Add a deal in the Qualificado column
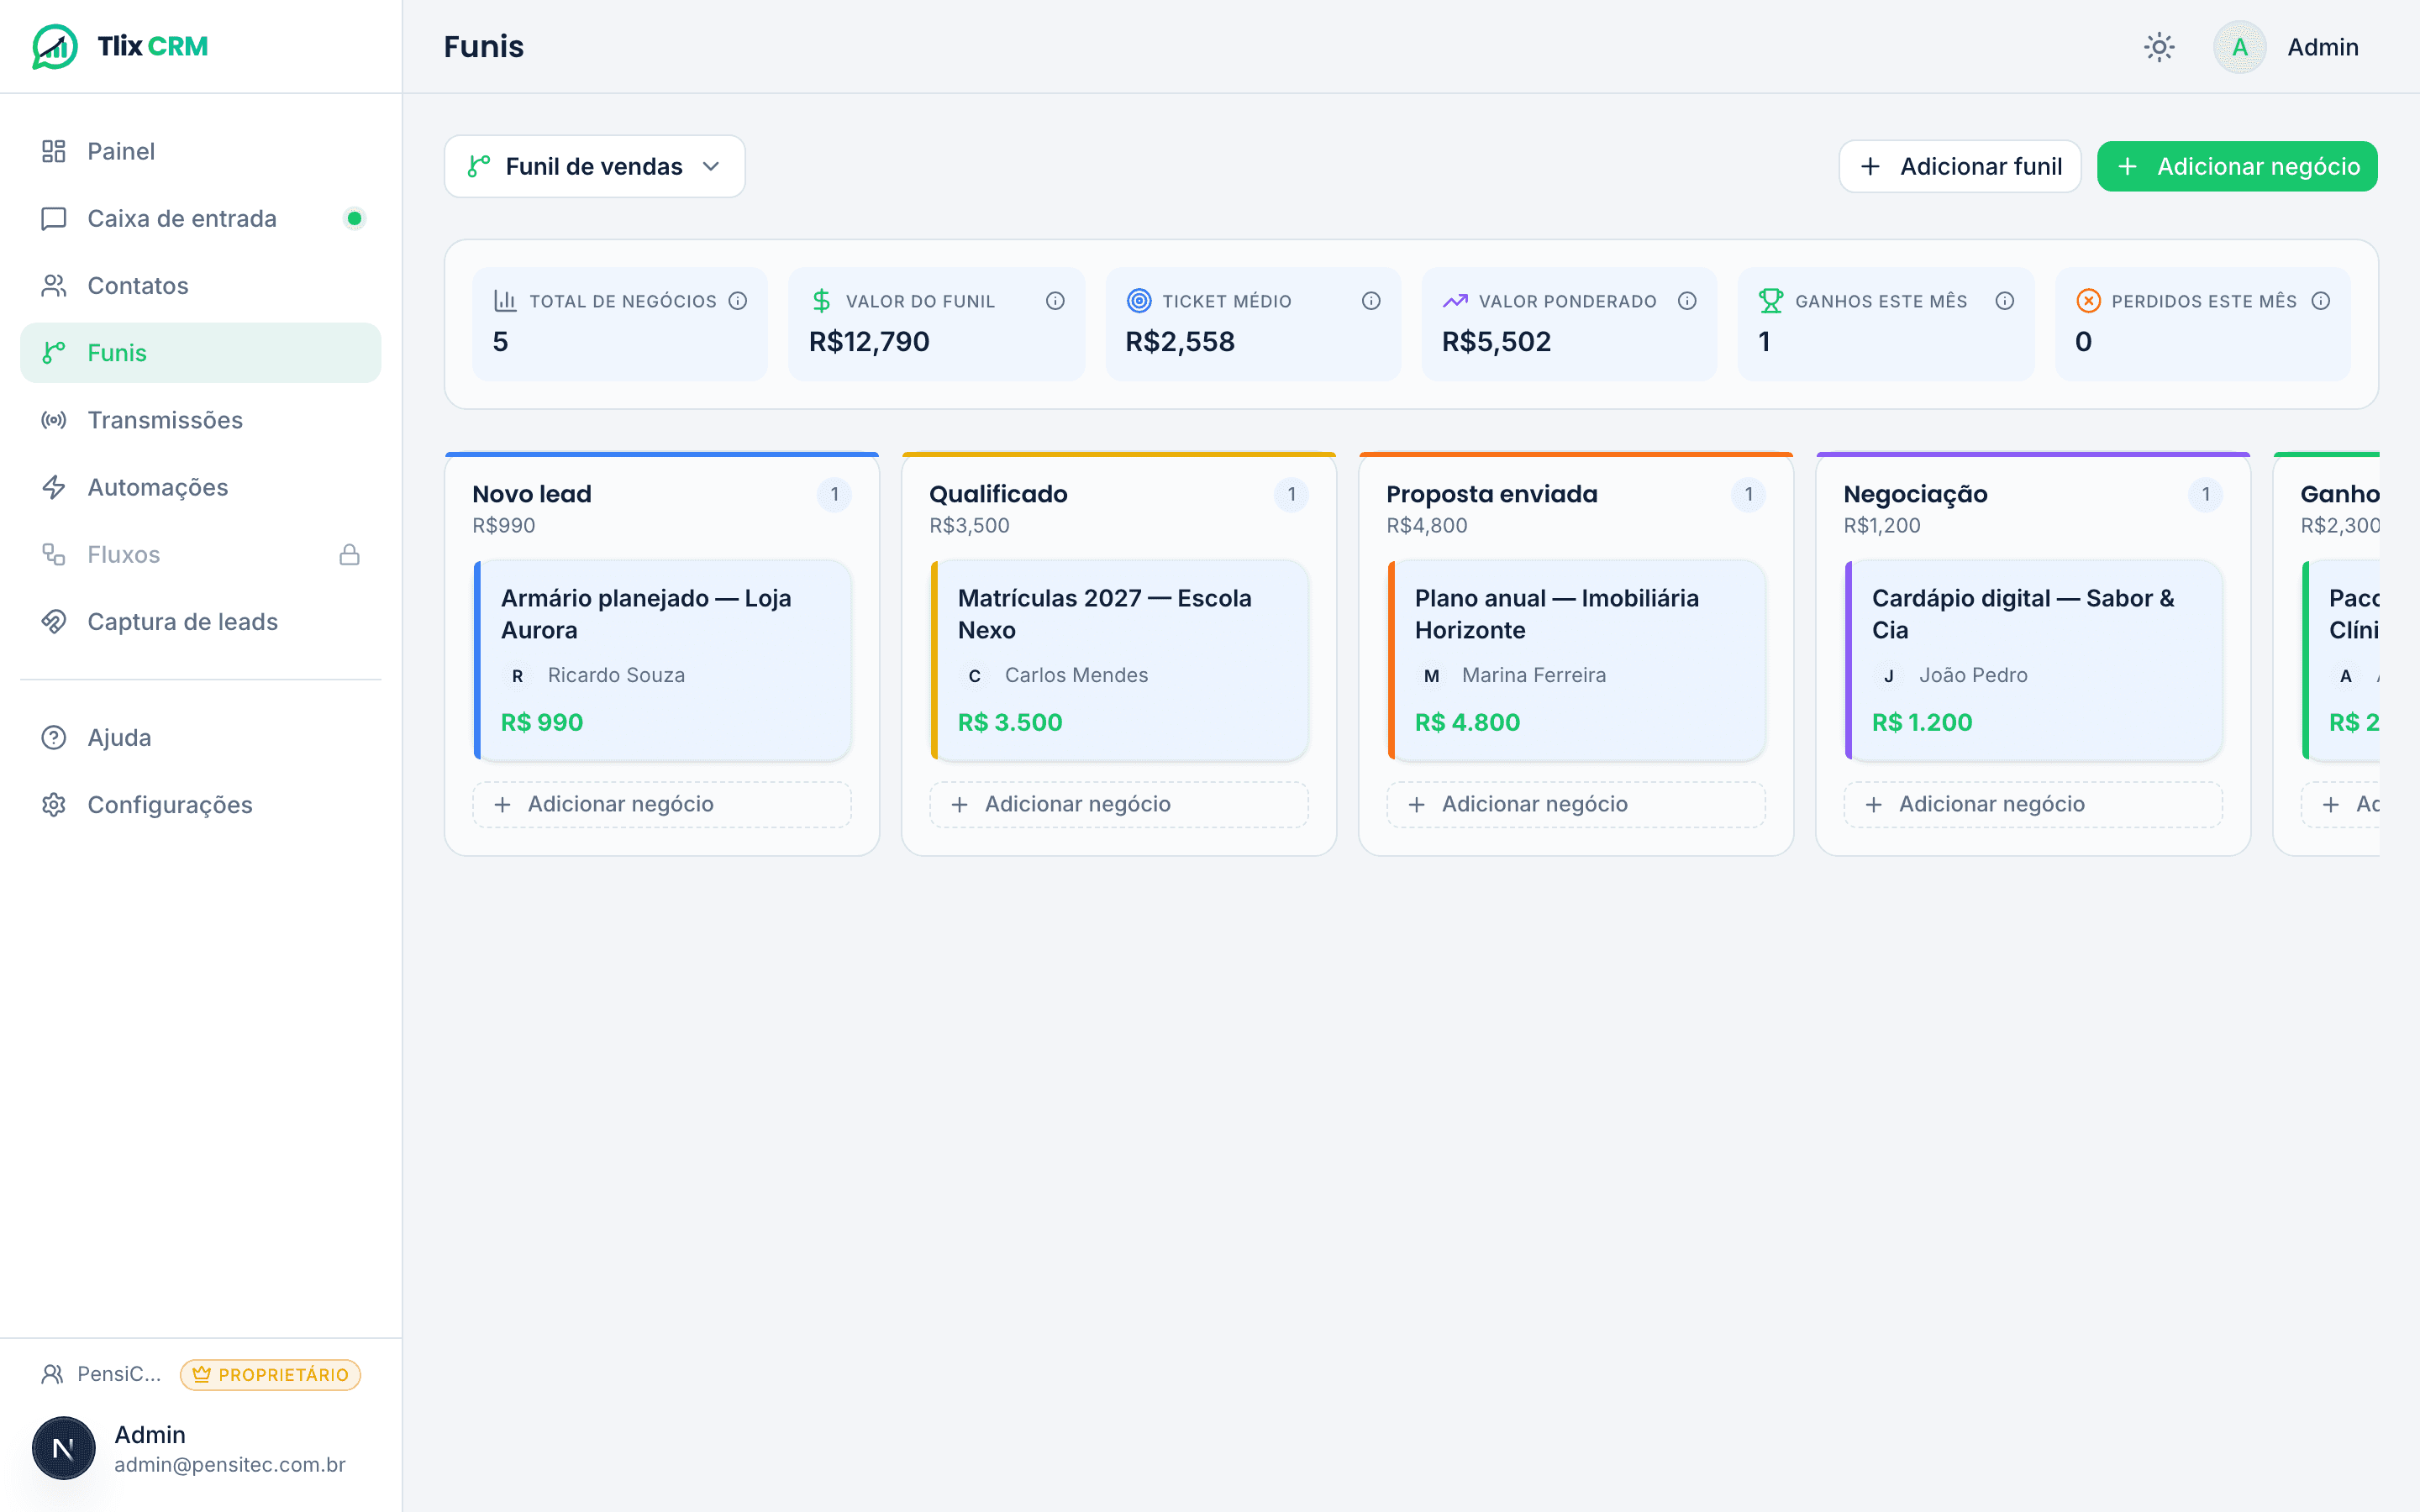The width and height of the screenshot is (2420, 1512). 1119,804
